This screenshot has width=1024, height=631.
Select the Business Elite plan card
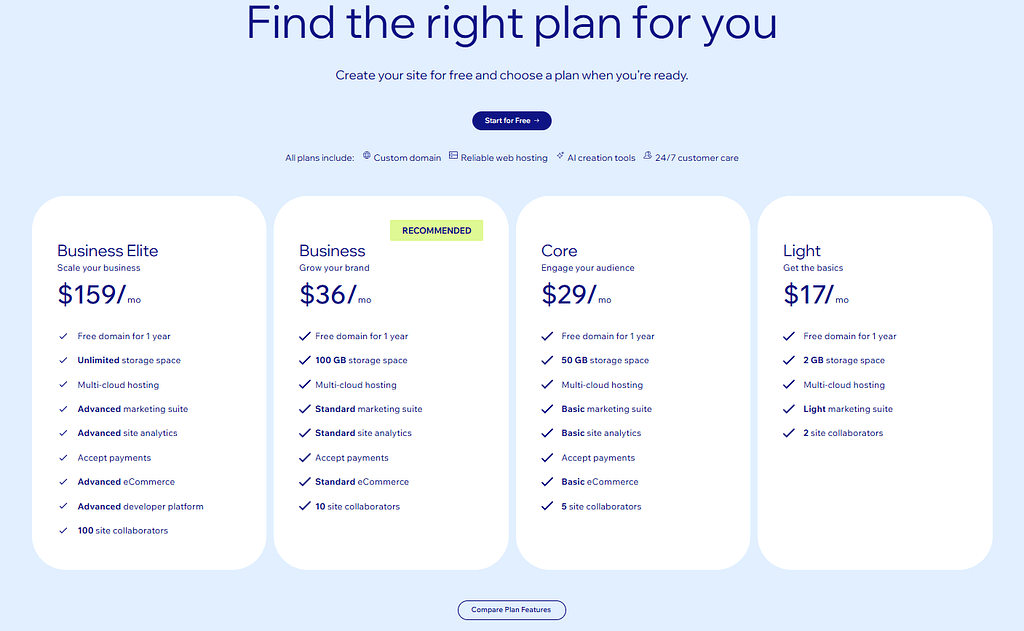click(149, 380)
